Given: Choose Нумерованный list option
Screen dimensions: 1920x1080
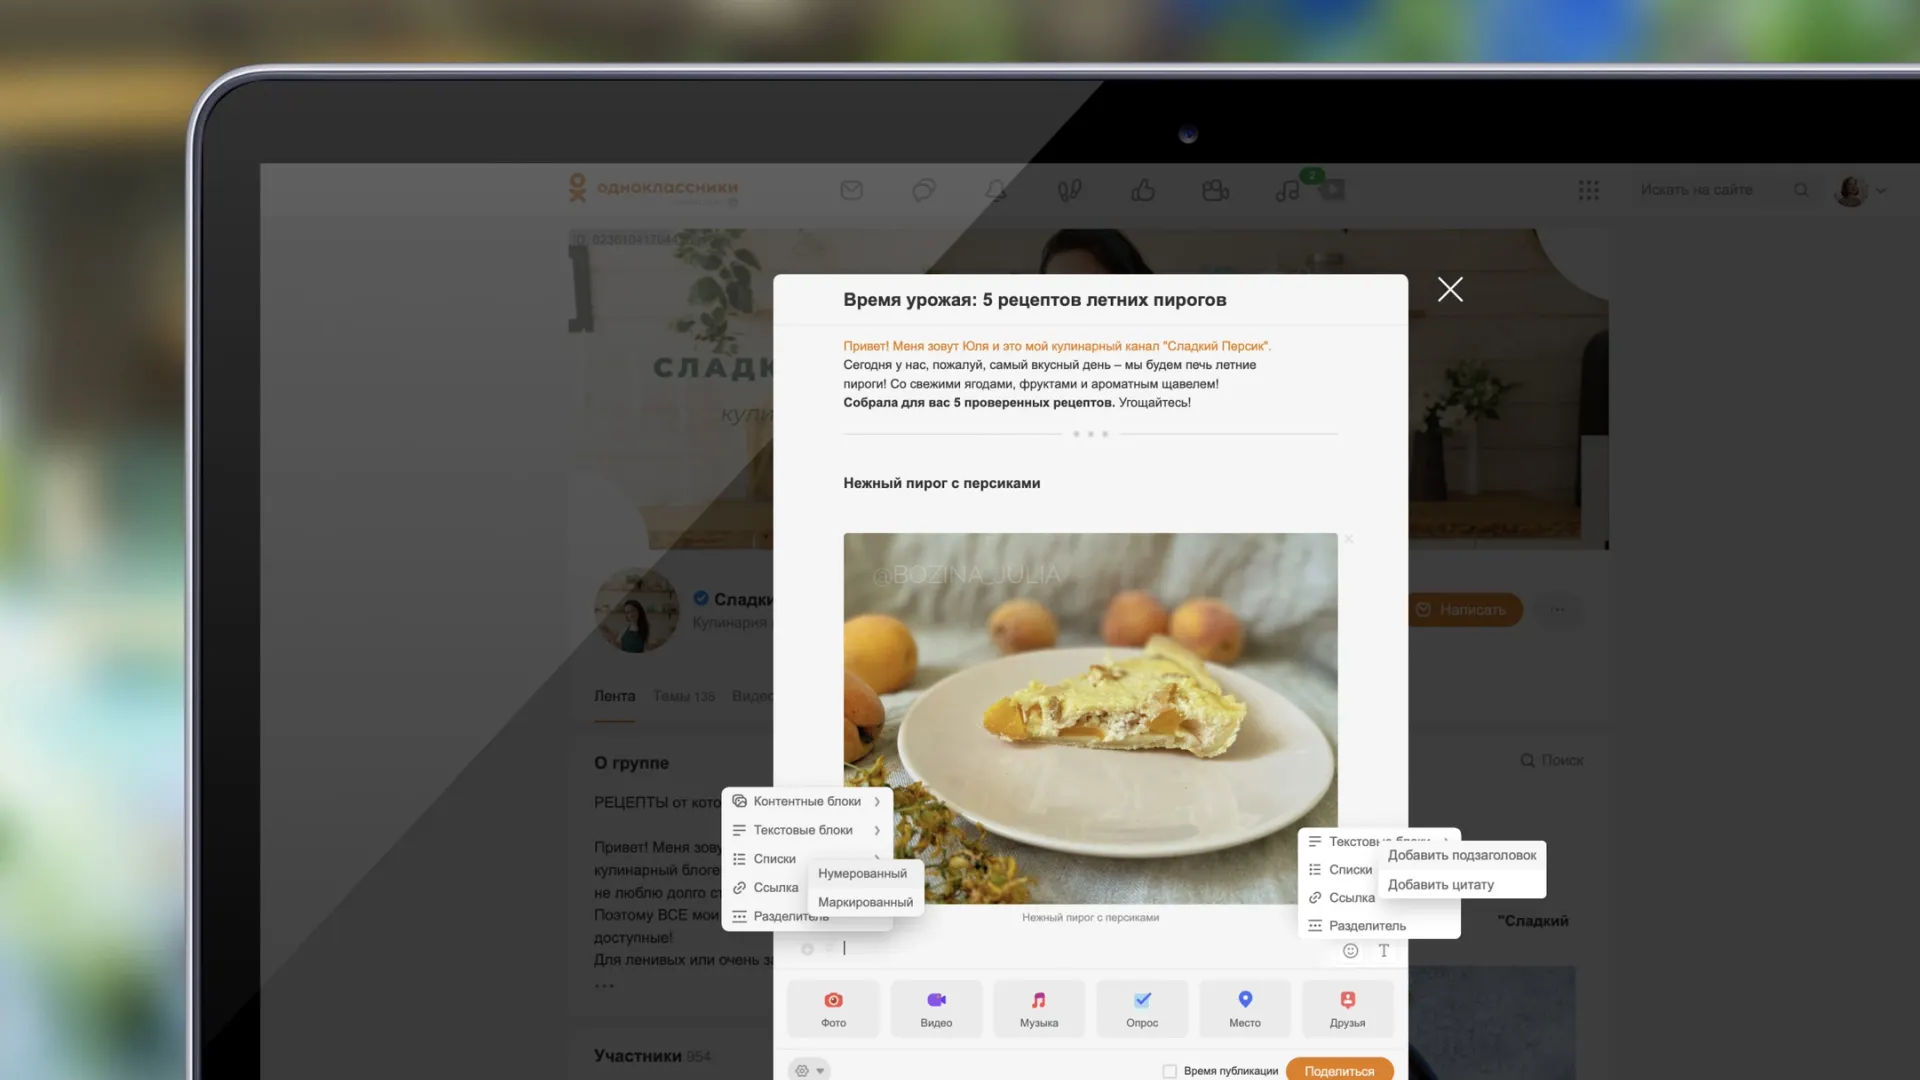Looking at the screenshot, I should [862, 873].
